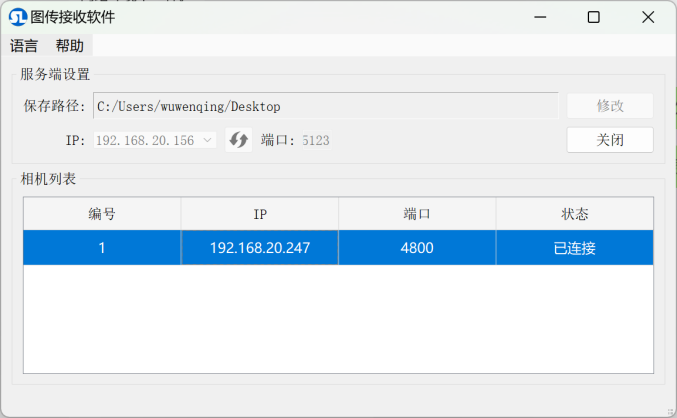Select camera row number cell 1
This screenshot has height=418, width=677.
[102, 247]
